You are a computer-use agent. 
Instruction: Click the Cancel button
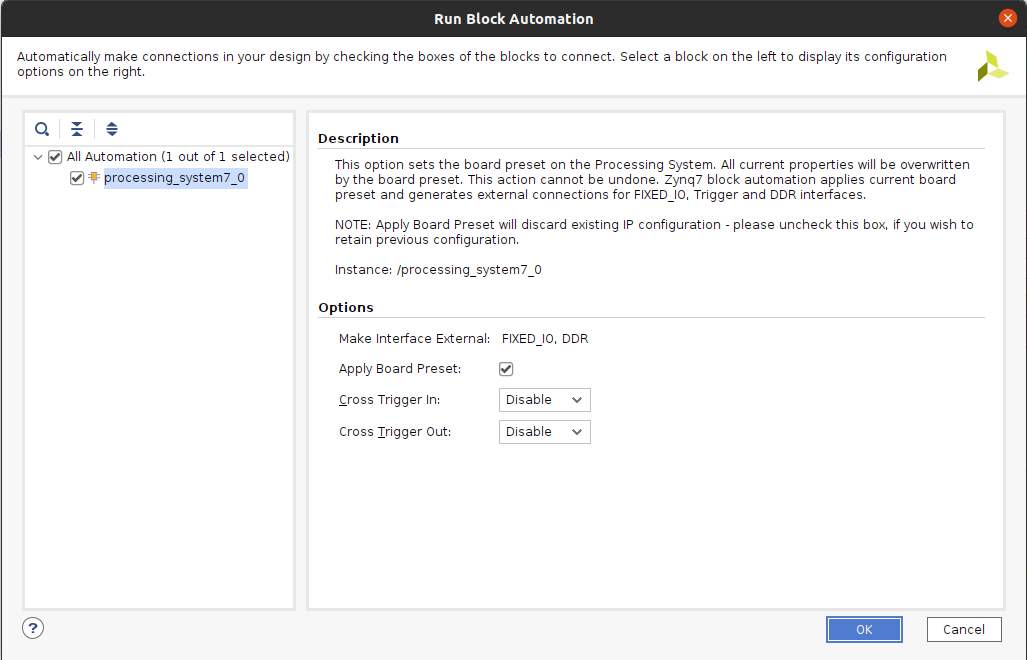(964, 629)
